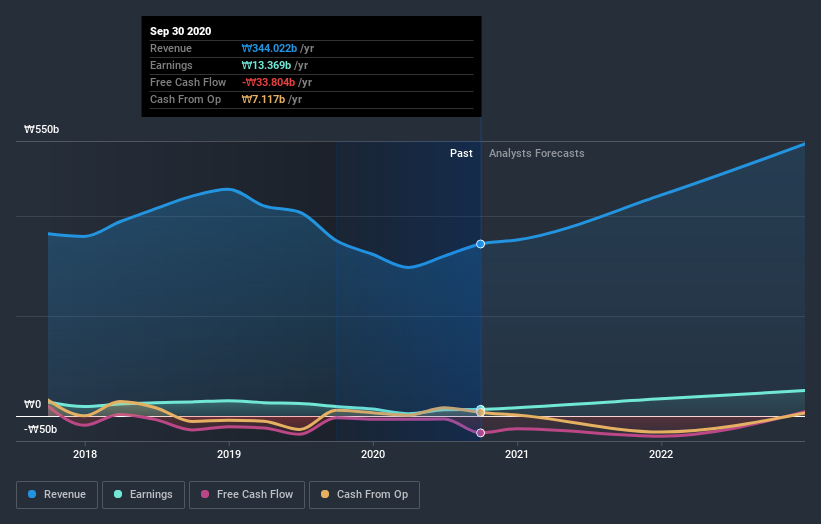Click the Cash From Op data point marker

[x=481, y=412]
